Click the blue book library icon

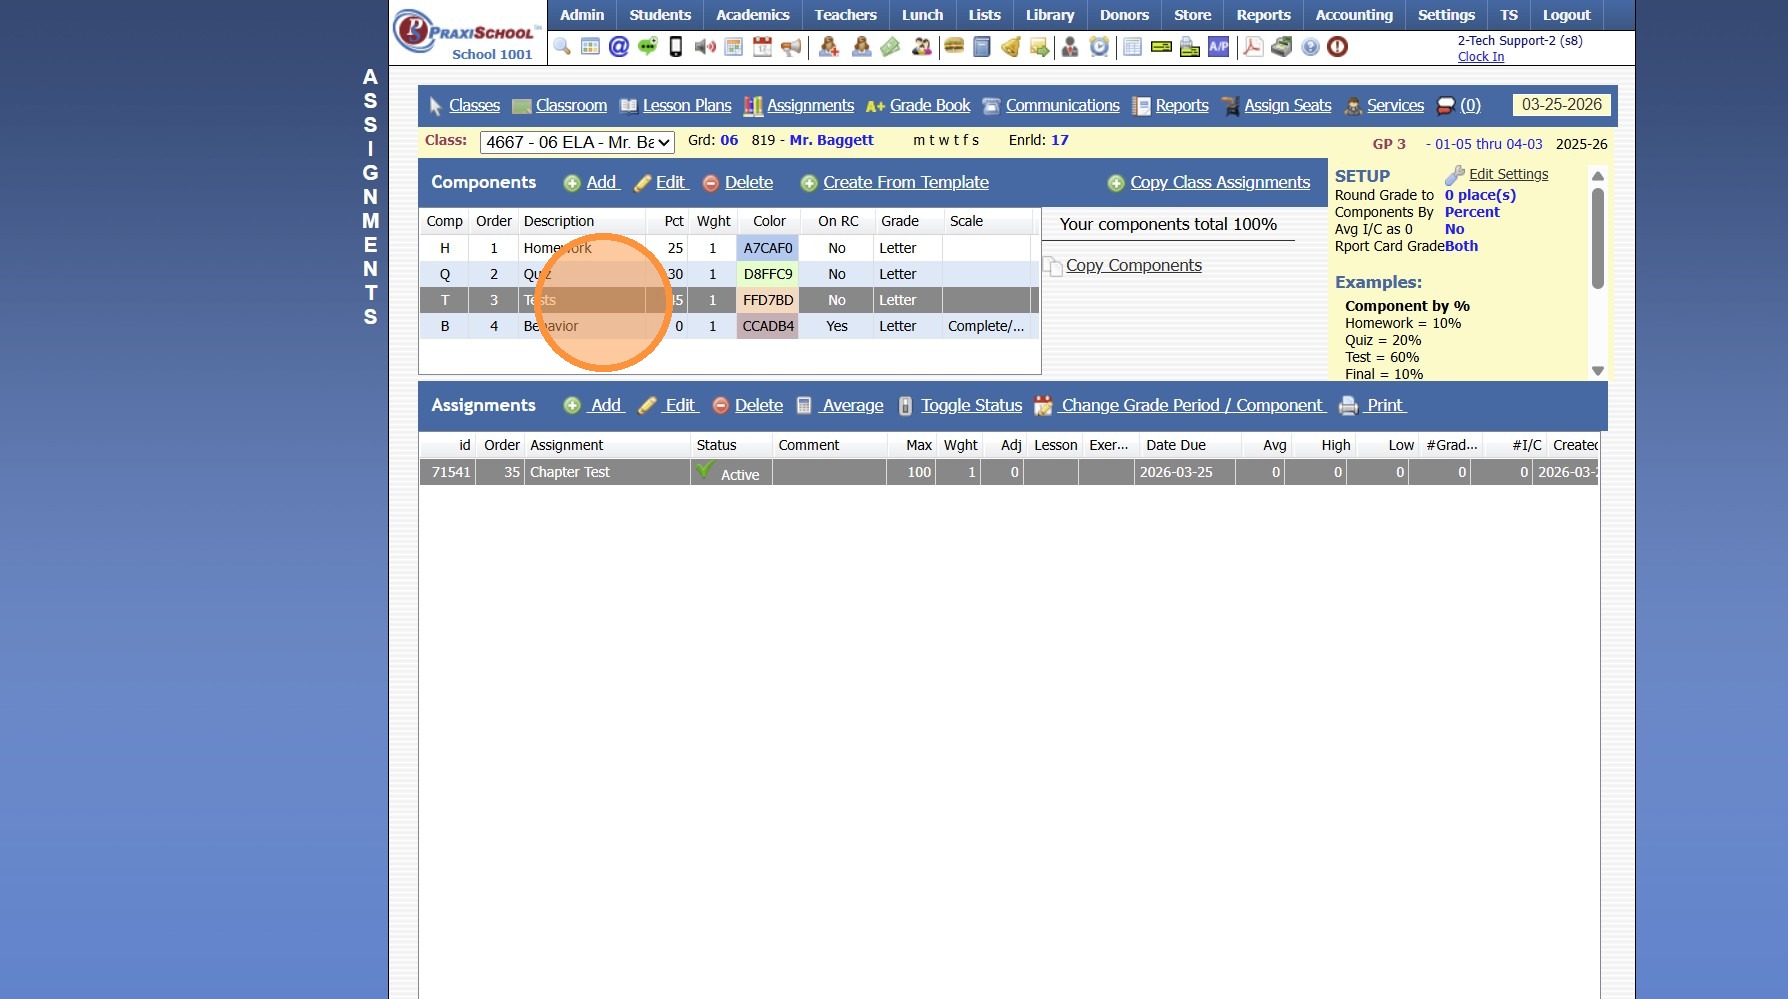pyautogui.click(x=982, y=47)
